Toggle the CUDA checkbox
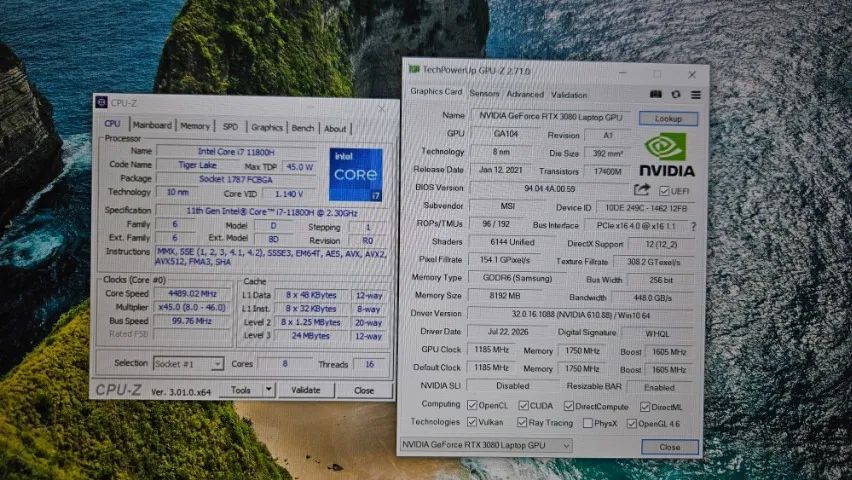This screenshot has height=480, width=852. point(523,406)
